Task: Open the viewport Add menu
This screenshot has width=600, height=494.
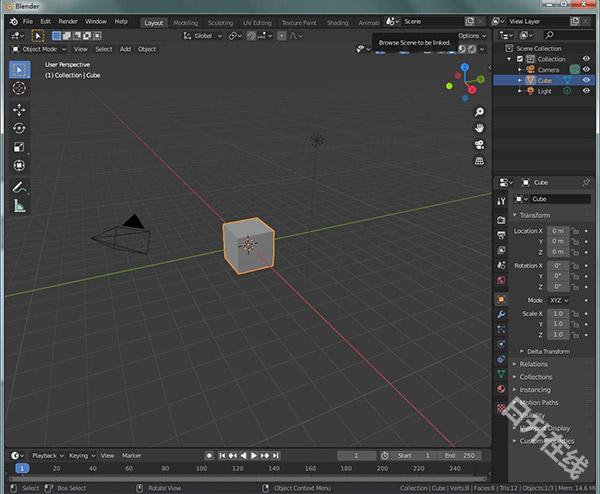Action: pyautogui.click(x=125, y=49)
